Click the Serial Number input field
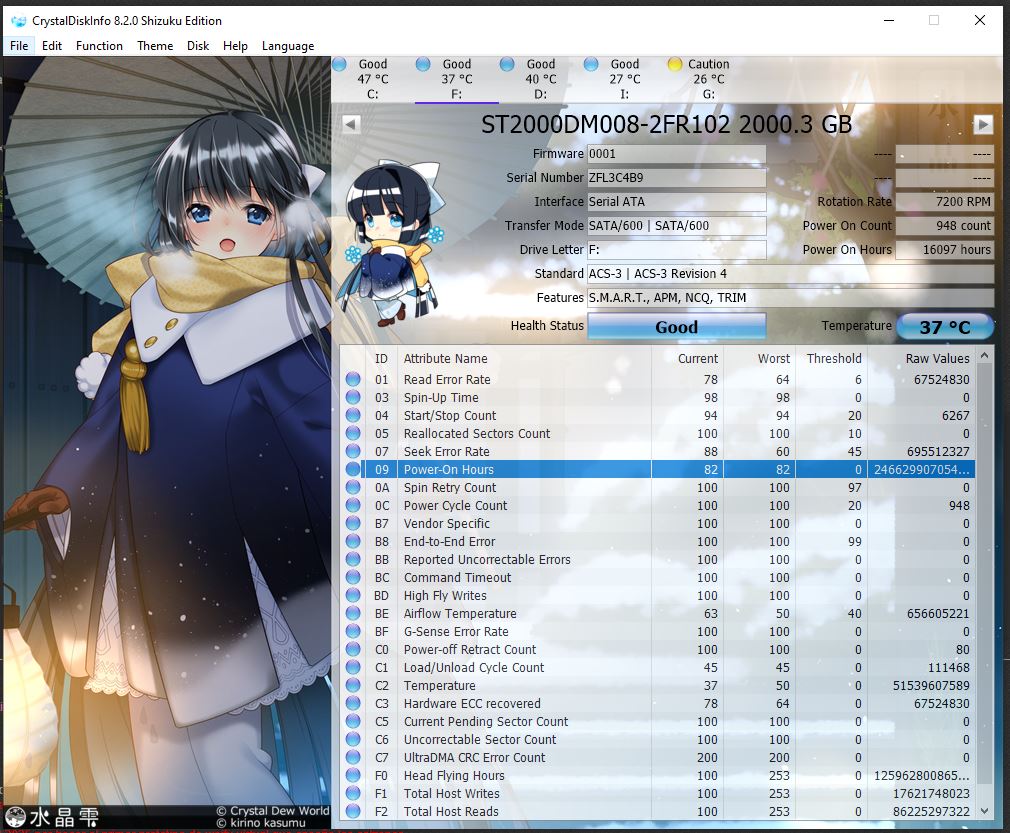The image size is (1010, 833). [676, 178]
